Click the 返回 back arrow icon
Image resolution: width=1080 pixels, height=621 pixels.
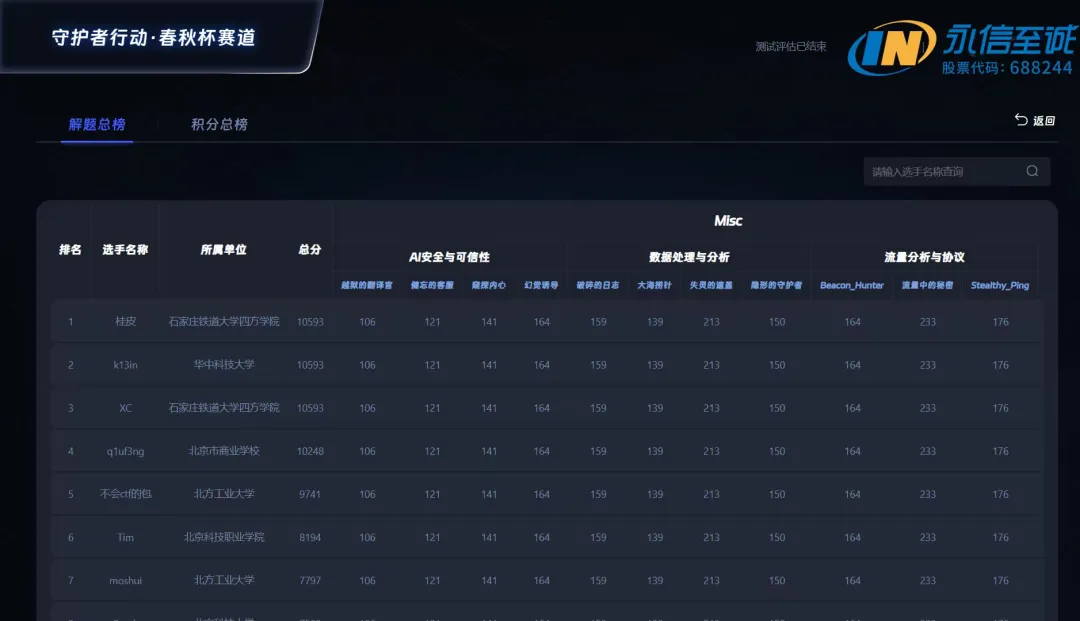click(x=1021, y=120)
